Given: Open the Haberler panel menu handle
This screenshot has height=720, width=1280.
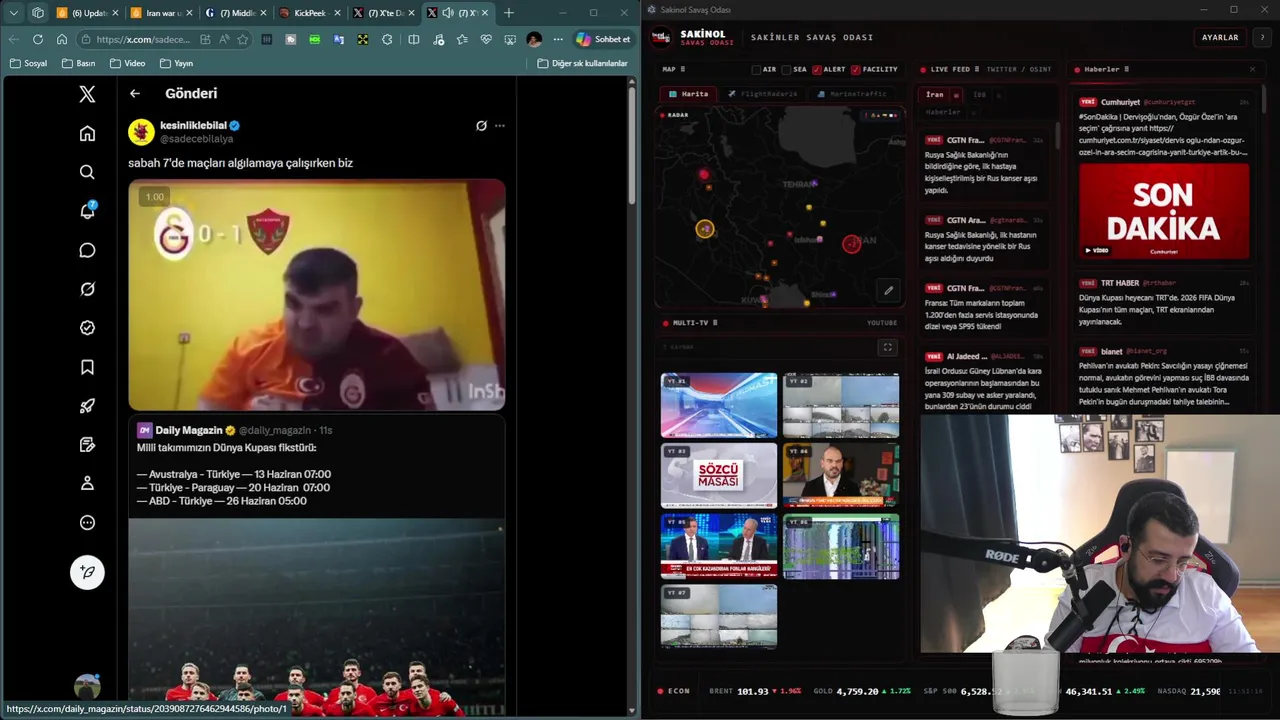Looking at the screenshot, I should coord(1127,69).
